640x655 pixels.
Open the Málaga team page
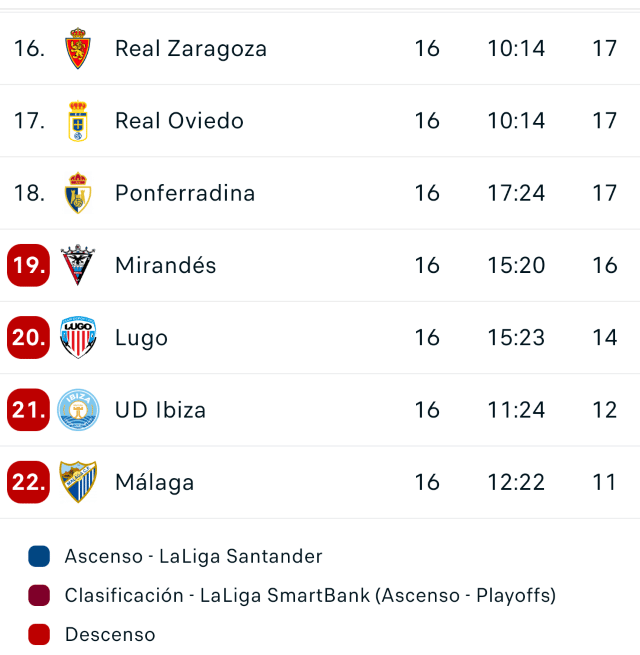tap(154, 482)
